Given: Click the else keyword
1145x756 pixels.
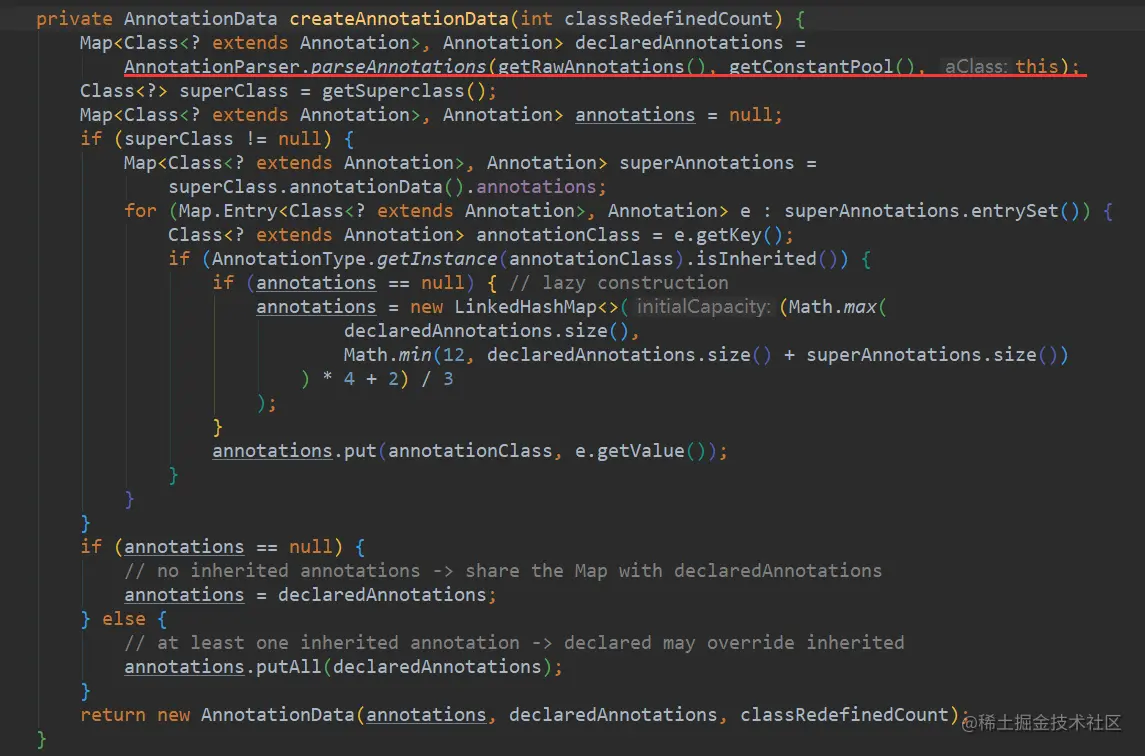Looking at the screenshot, I should pyautogui.click(x=123, y=619).
